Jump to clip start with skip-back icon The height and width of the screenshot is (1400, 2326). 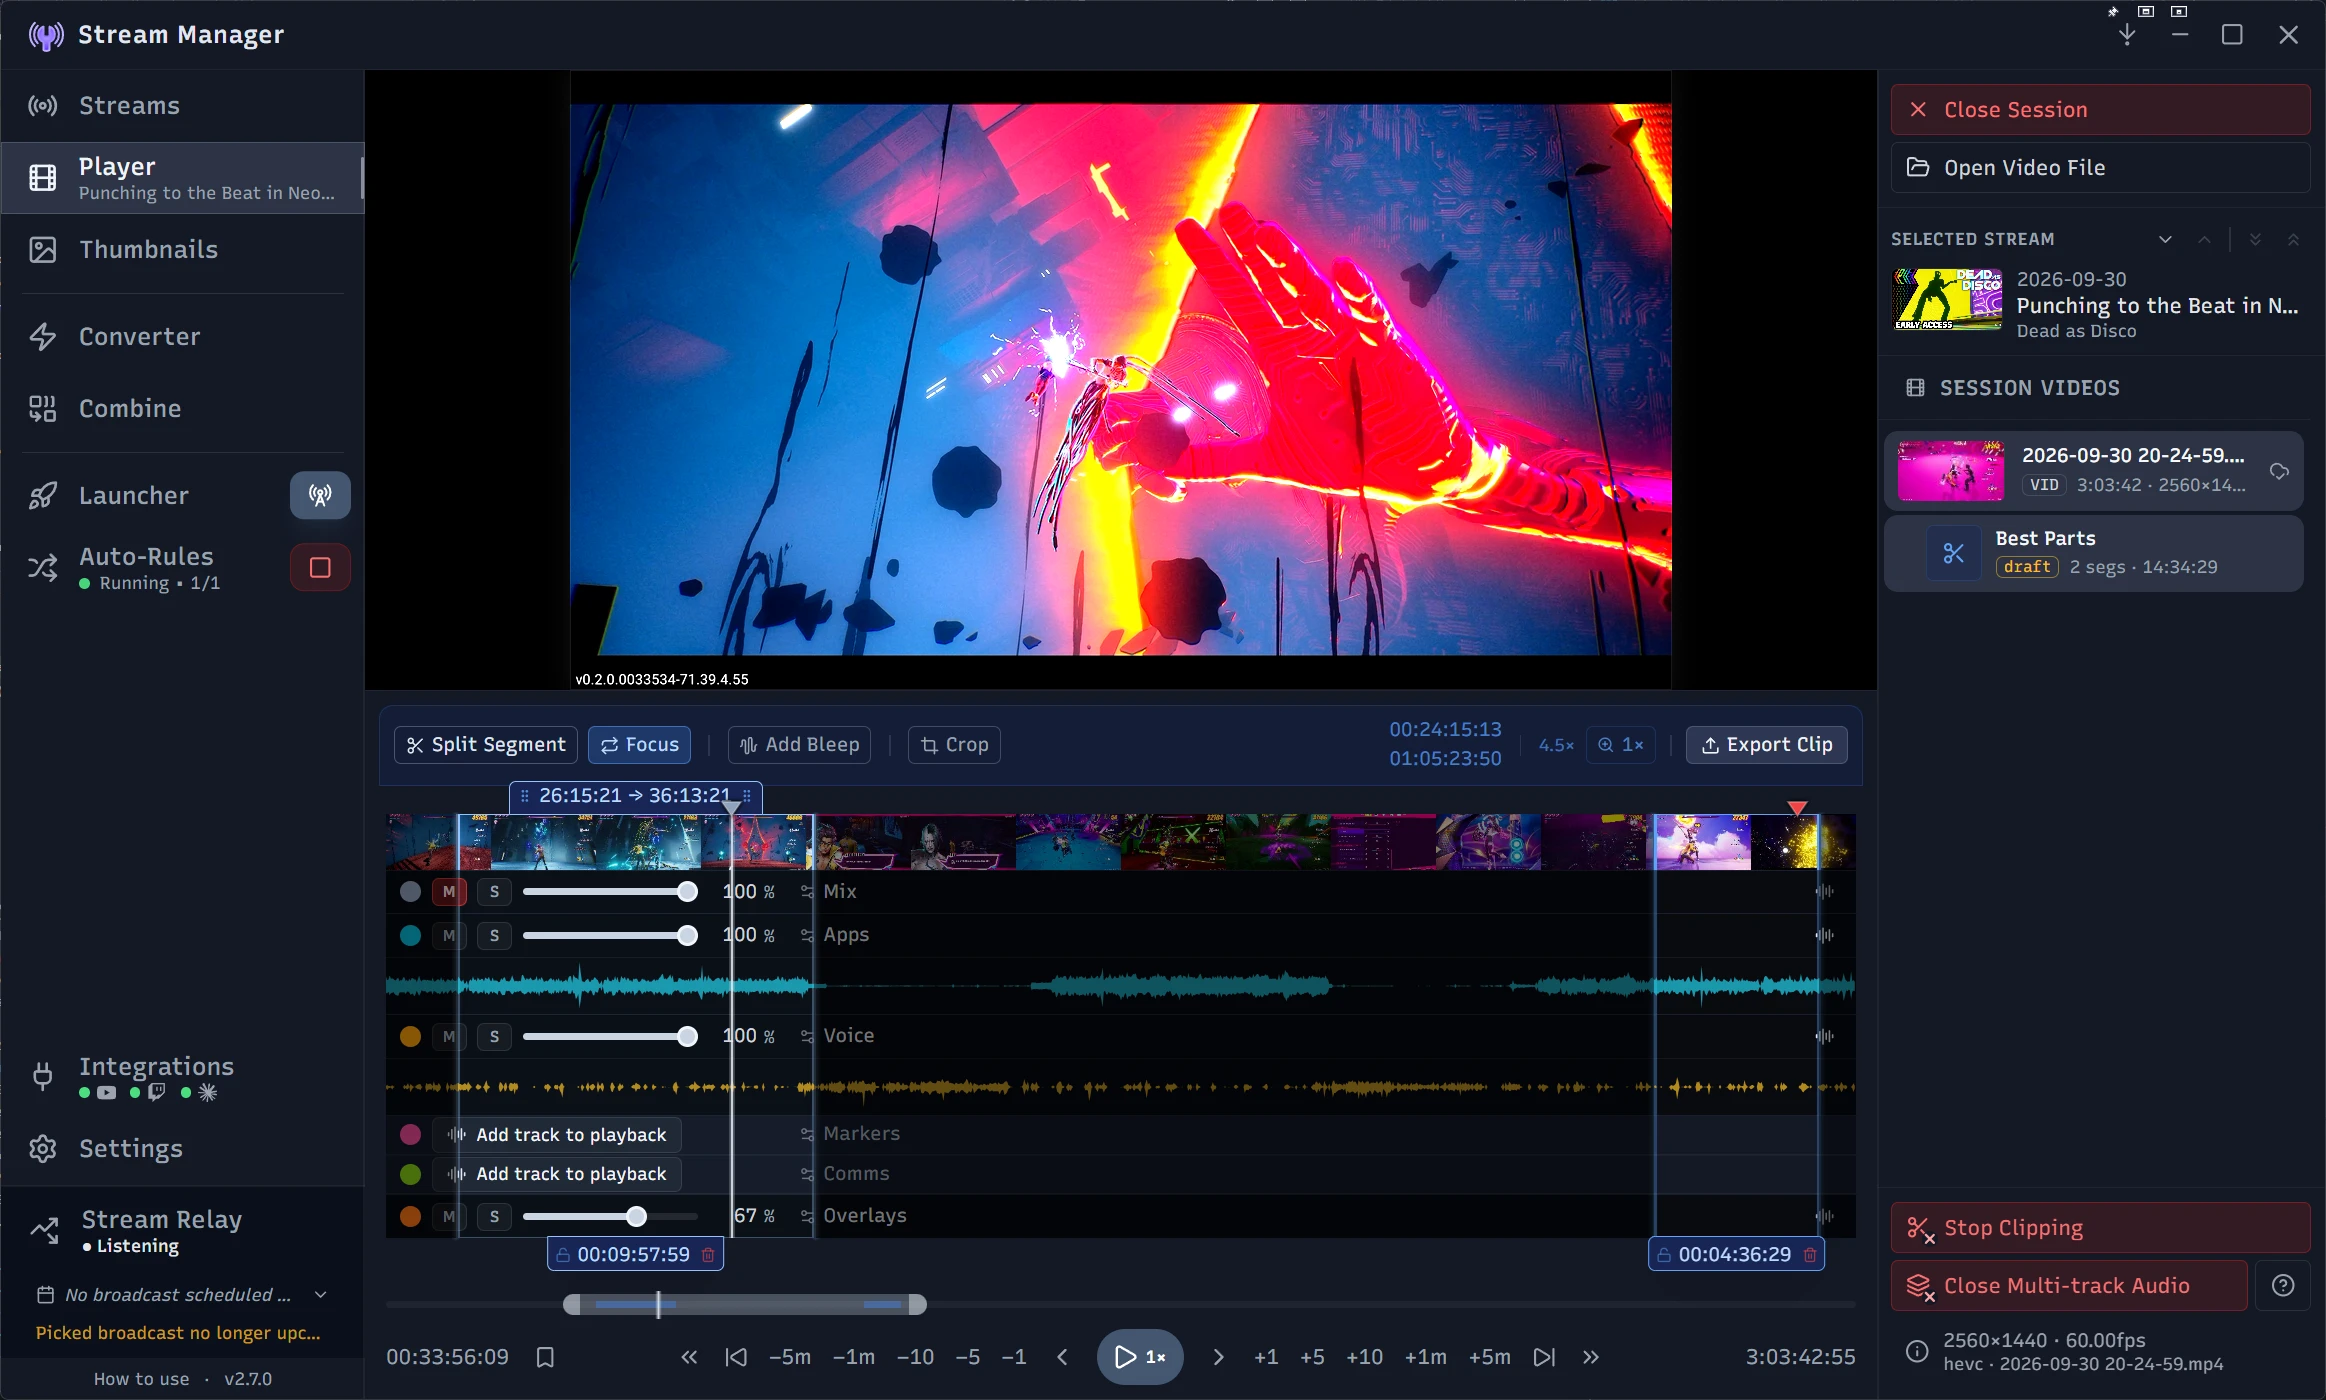[736, 1357]
